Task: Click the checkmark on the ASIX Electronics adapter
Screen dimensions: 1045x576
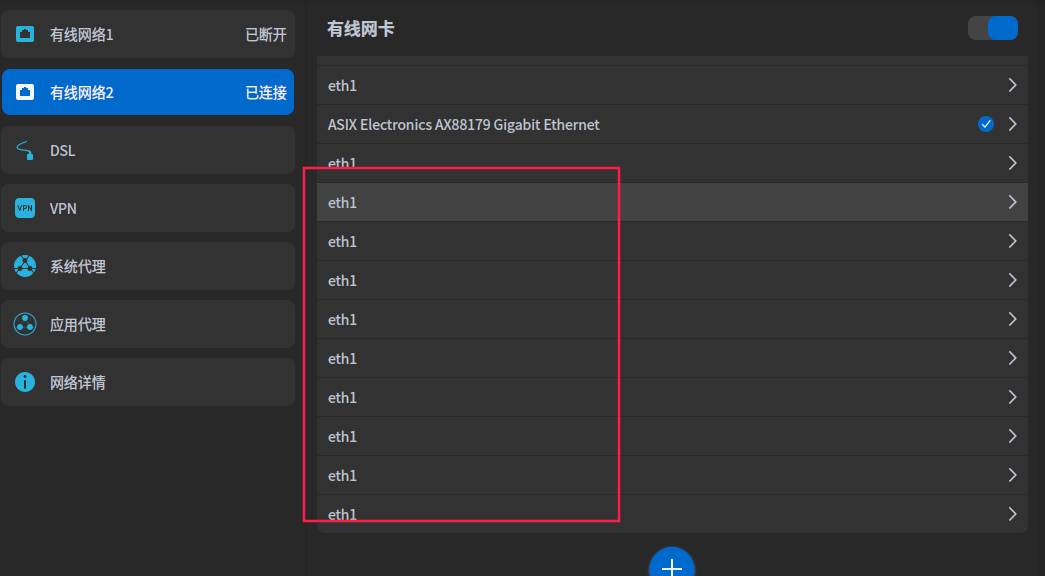Action: [986, 124]
